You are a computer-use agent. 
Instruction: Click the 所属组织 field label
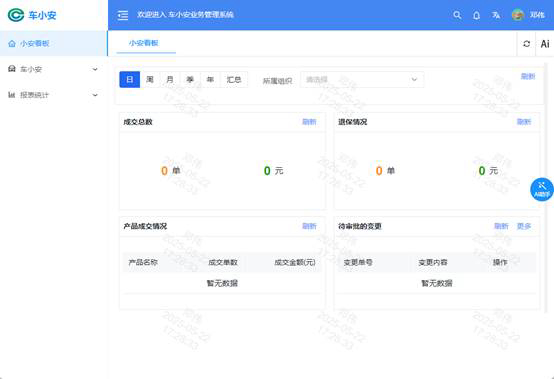(277, 81)
